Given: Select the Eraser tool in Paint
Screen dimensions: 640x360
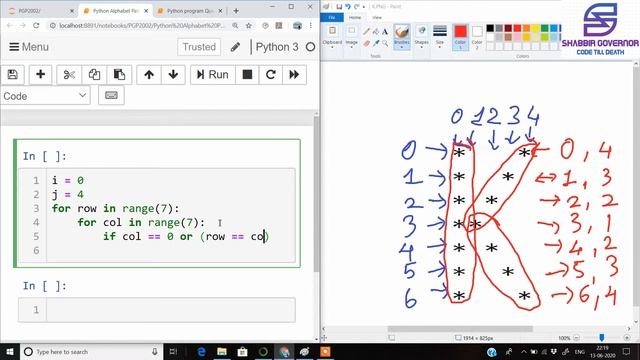Looking at the screenshot, I should point(367,43).
